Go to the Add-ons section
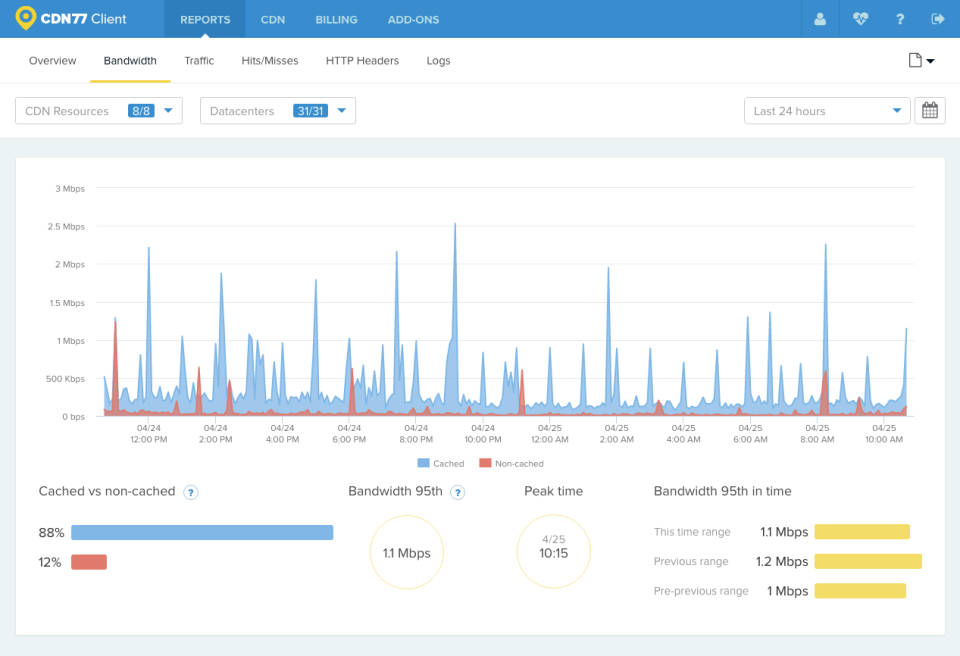This screenshot has height=656, width=960. pyautogui.click(x=413, y=19)
